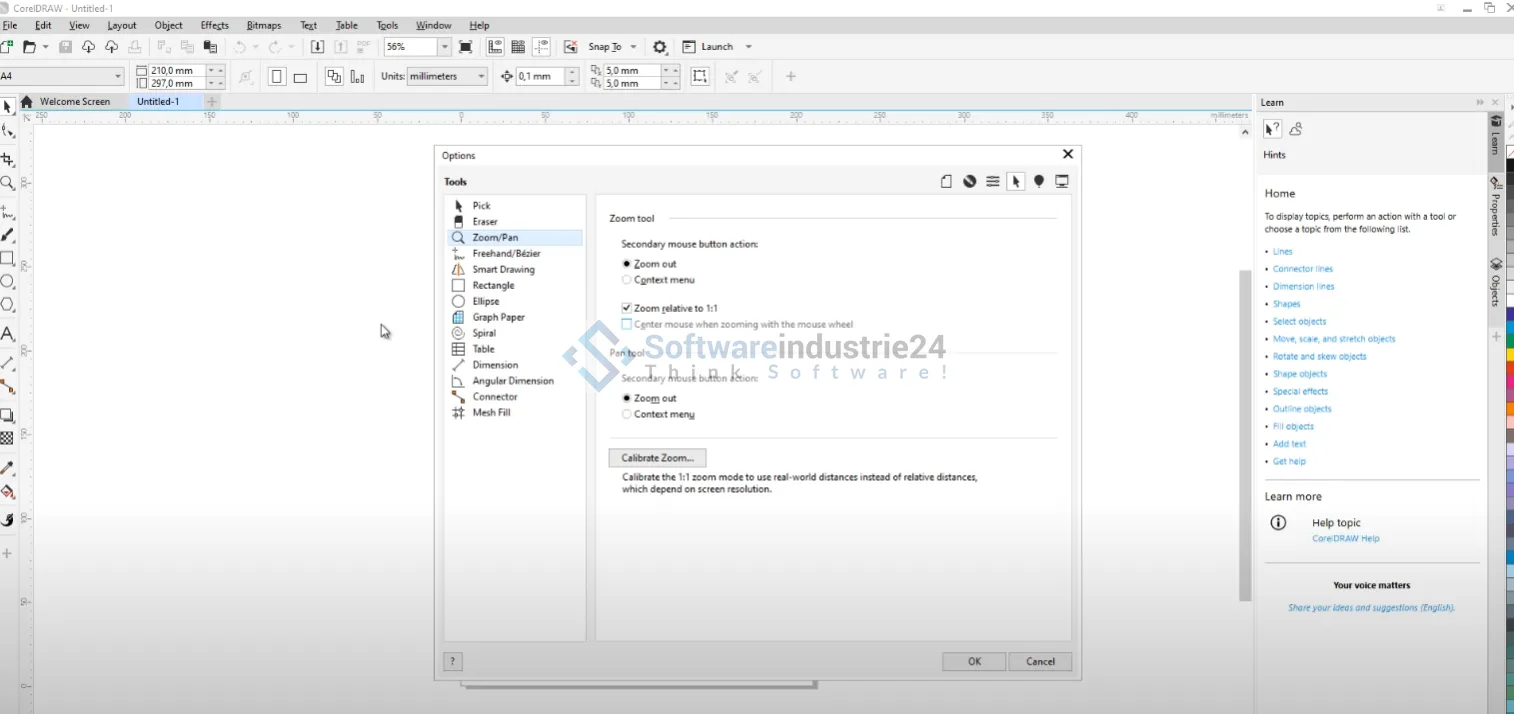Open the Effects menu

click(x=214, y=25)
